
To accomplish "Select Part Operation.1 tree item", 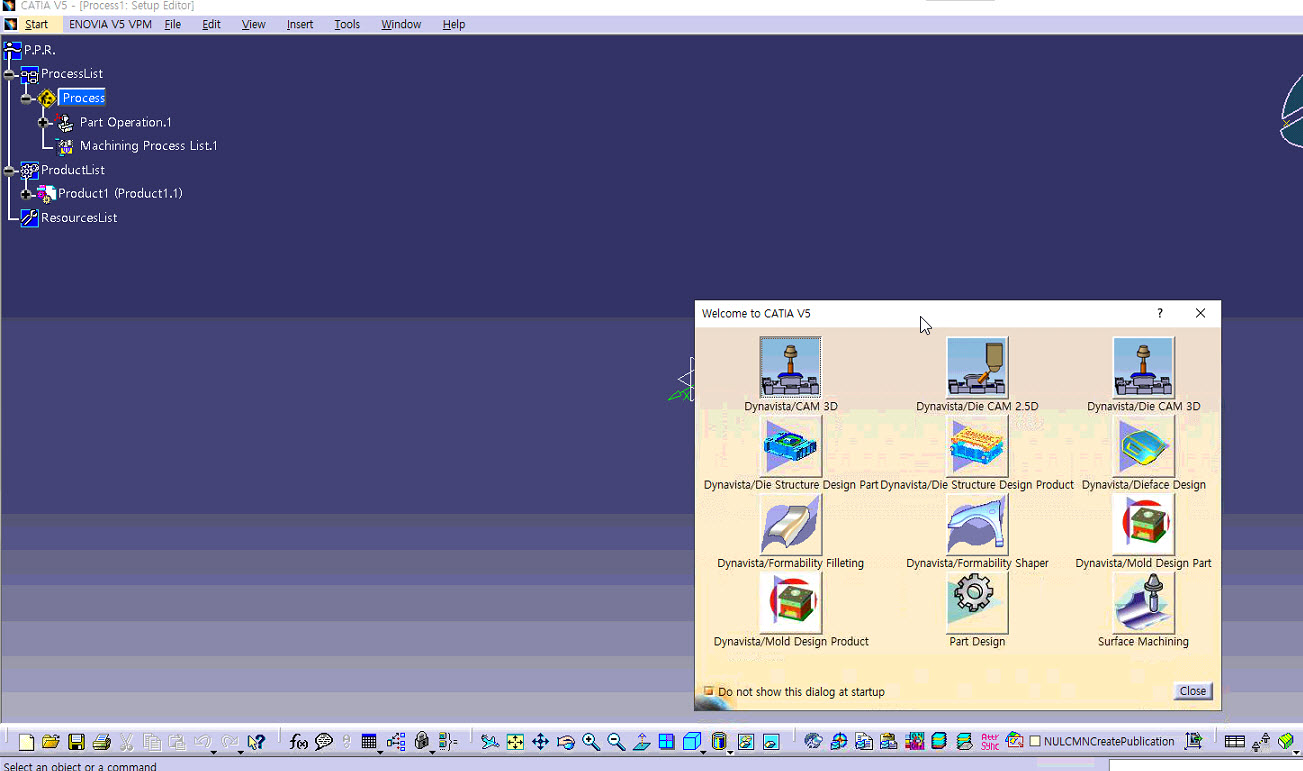I will click(126, 122).
